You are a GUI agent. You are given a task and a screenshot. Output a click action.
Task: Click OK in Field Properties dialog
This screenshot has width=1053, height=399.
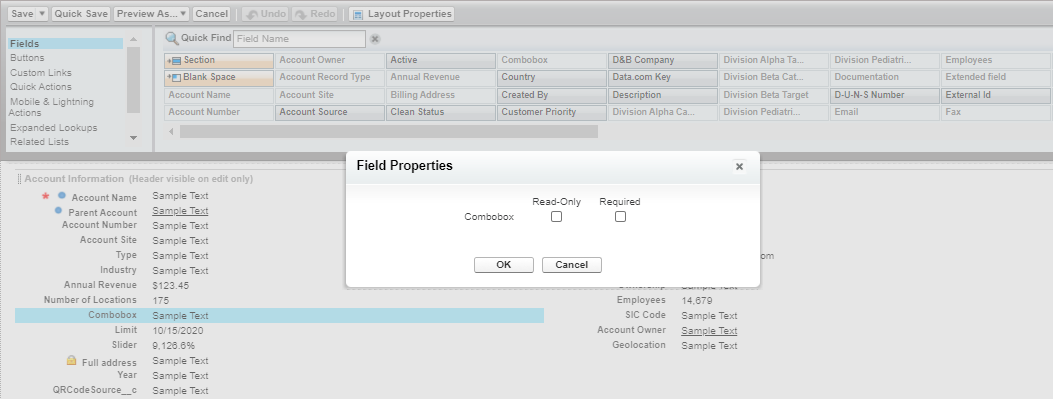point(504,265)
